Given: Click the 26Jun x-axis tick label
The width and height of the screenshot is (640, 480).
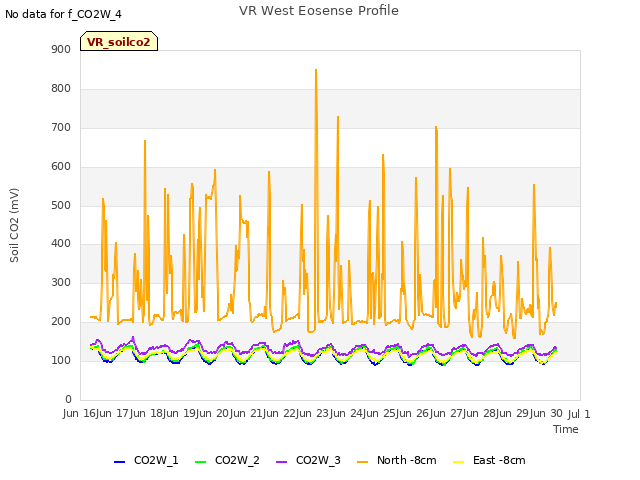Looking at the screenshot, I should [431, 413].
